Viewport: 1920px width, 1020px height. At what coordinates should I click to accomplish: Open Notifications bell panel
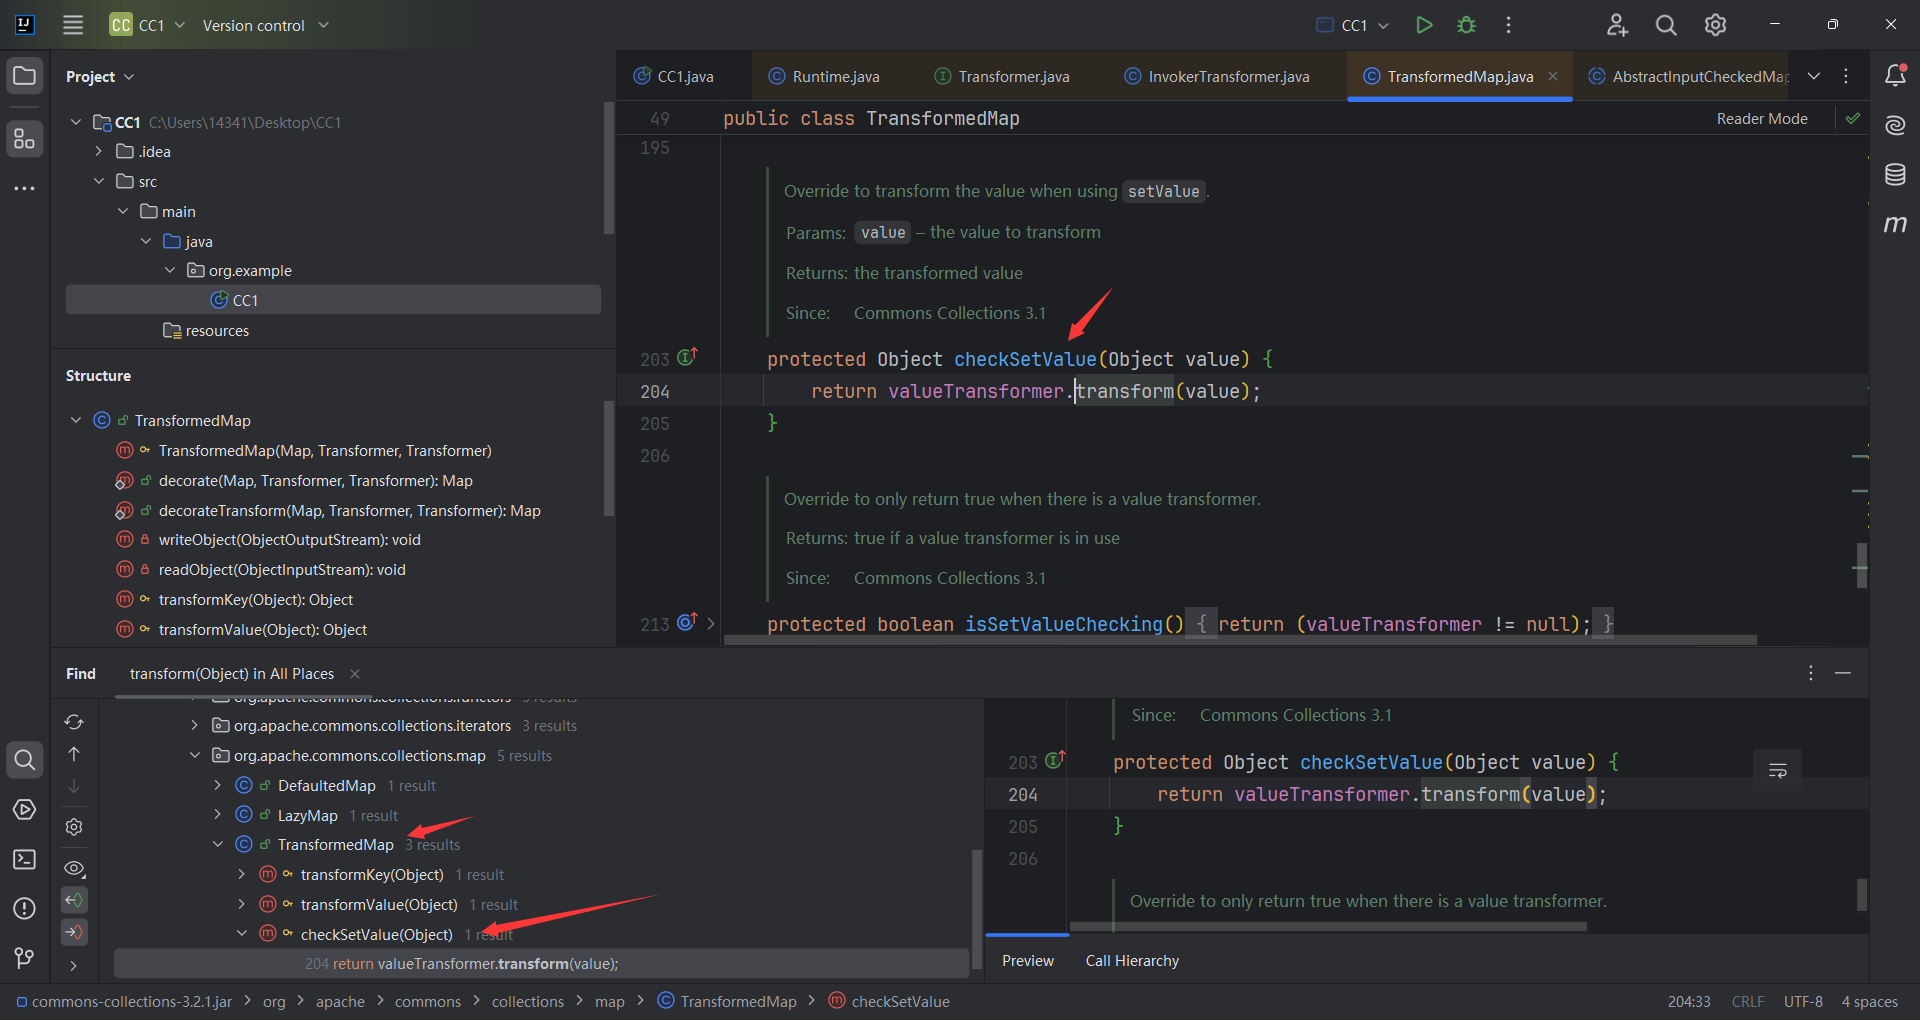(x=1895, y=75)
